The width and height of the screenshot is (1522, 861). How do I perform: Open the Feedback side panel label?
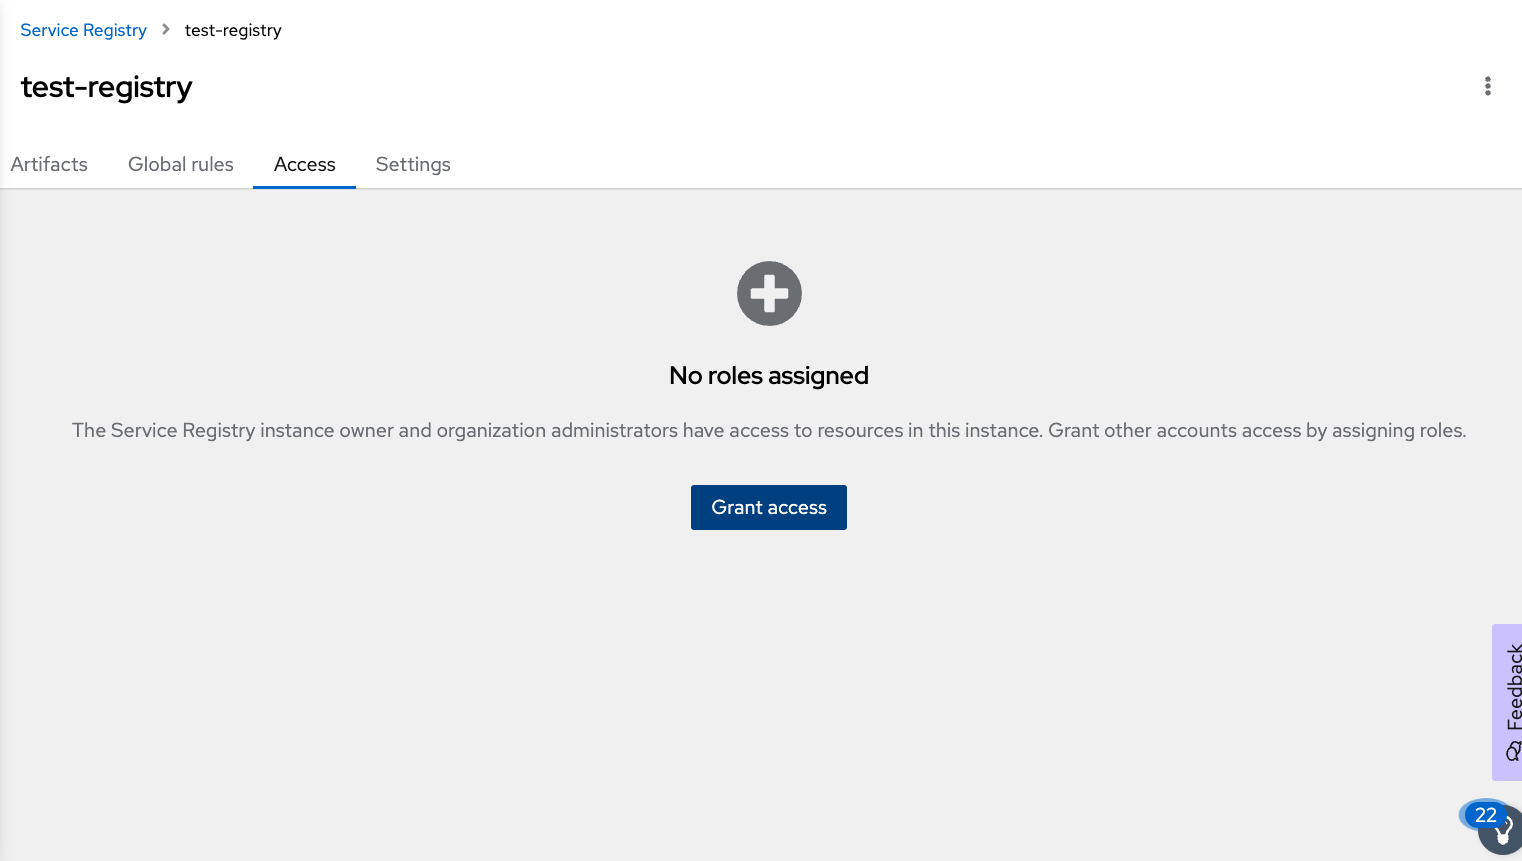point(1514,687)
